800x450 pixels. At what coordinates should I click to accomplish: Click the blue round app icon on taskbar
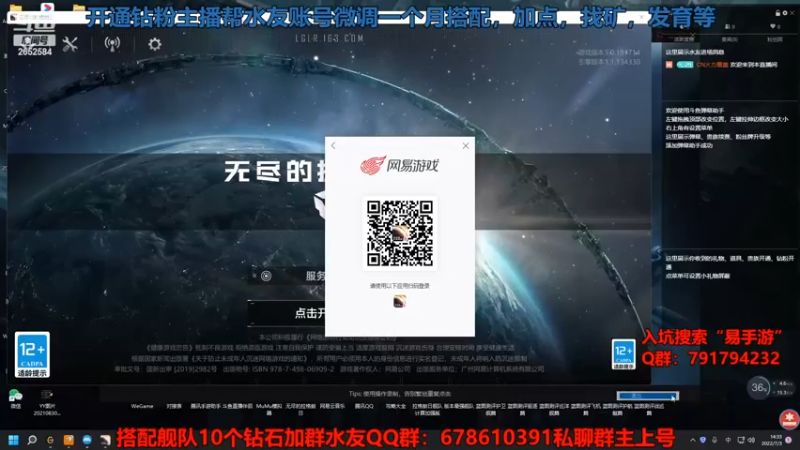(87, 440)
